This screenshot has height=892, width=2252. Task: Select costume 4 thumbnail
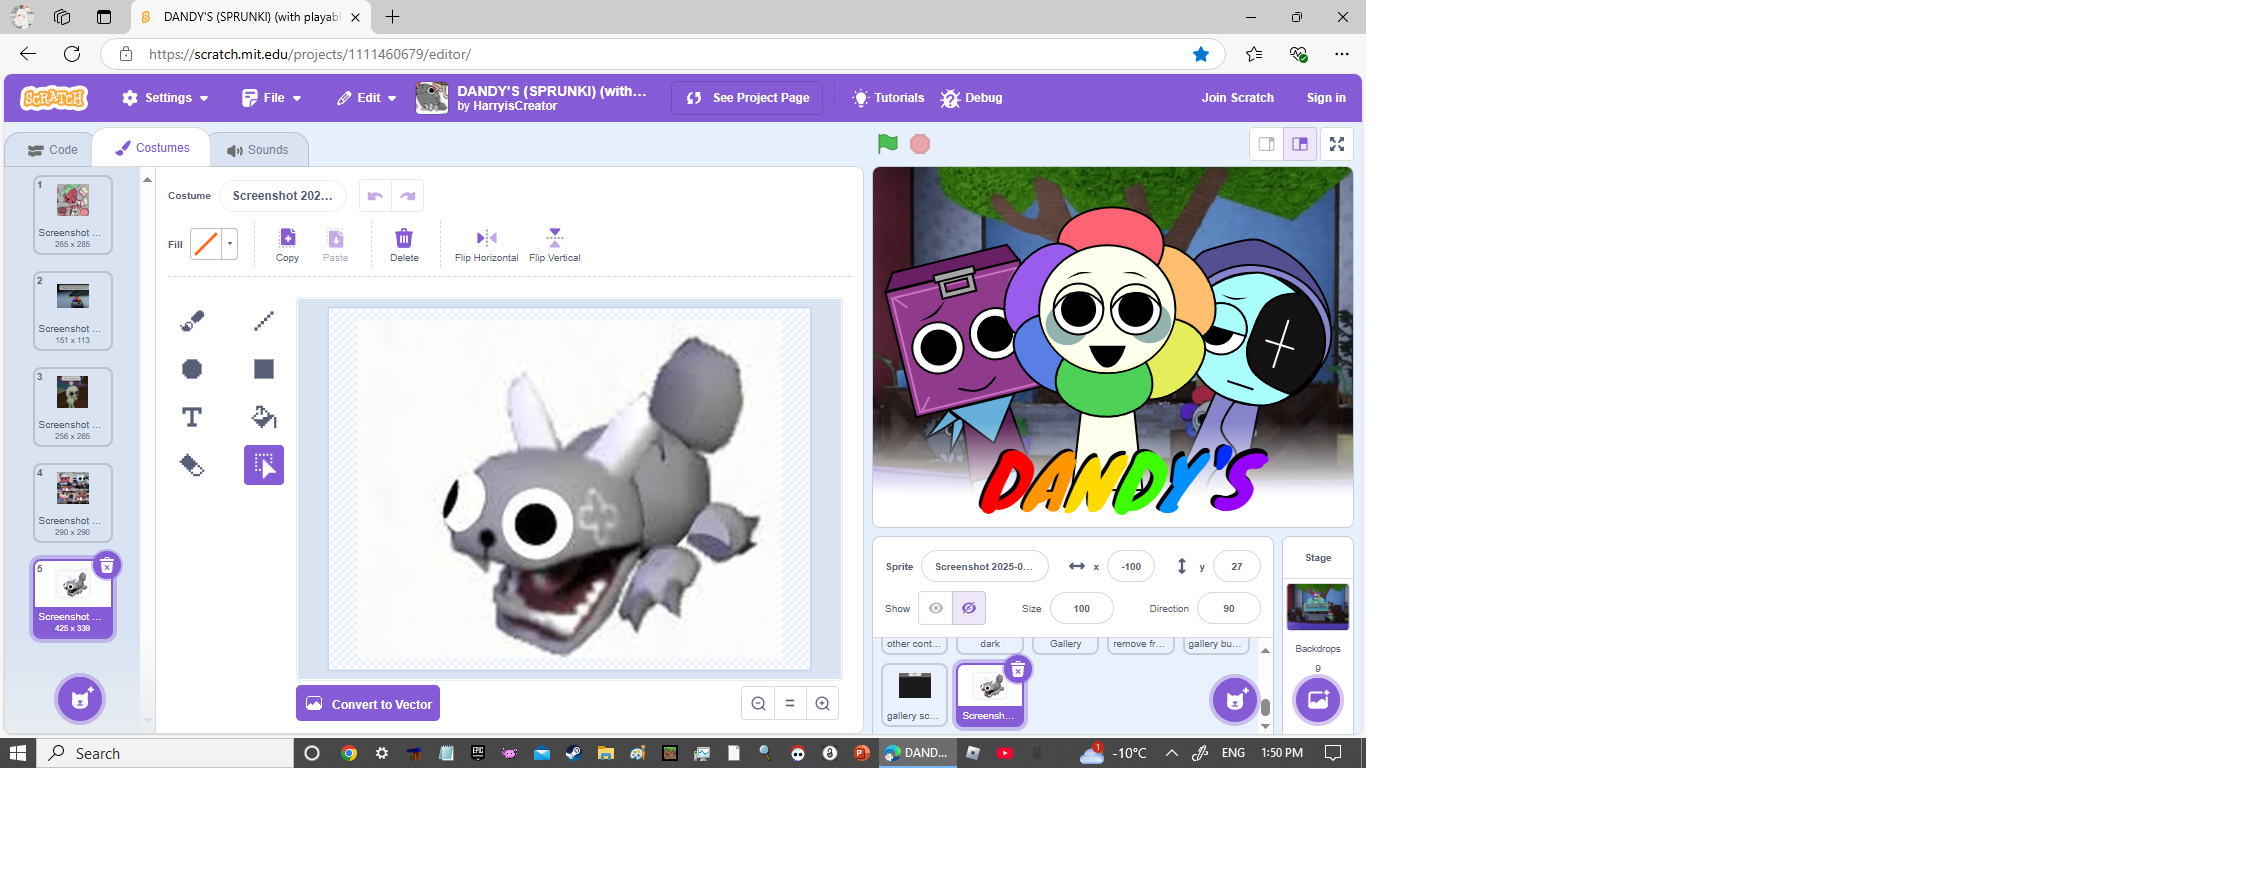click(73, 503)
